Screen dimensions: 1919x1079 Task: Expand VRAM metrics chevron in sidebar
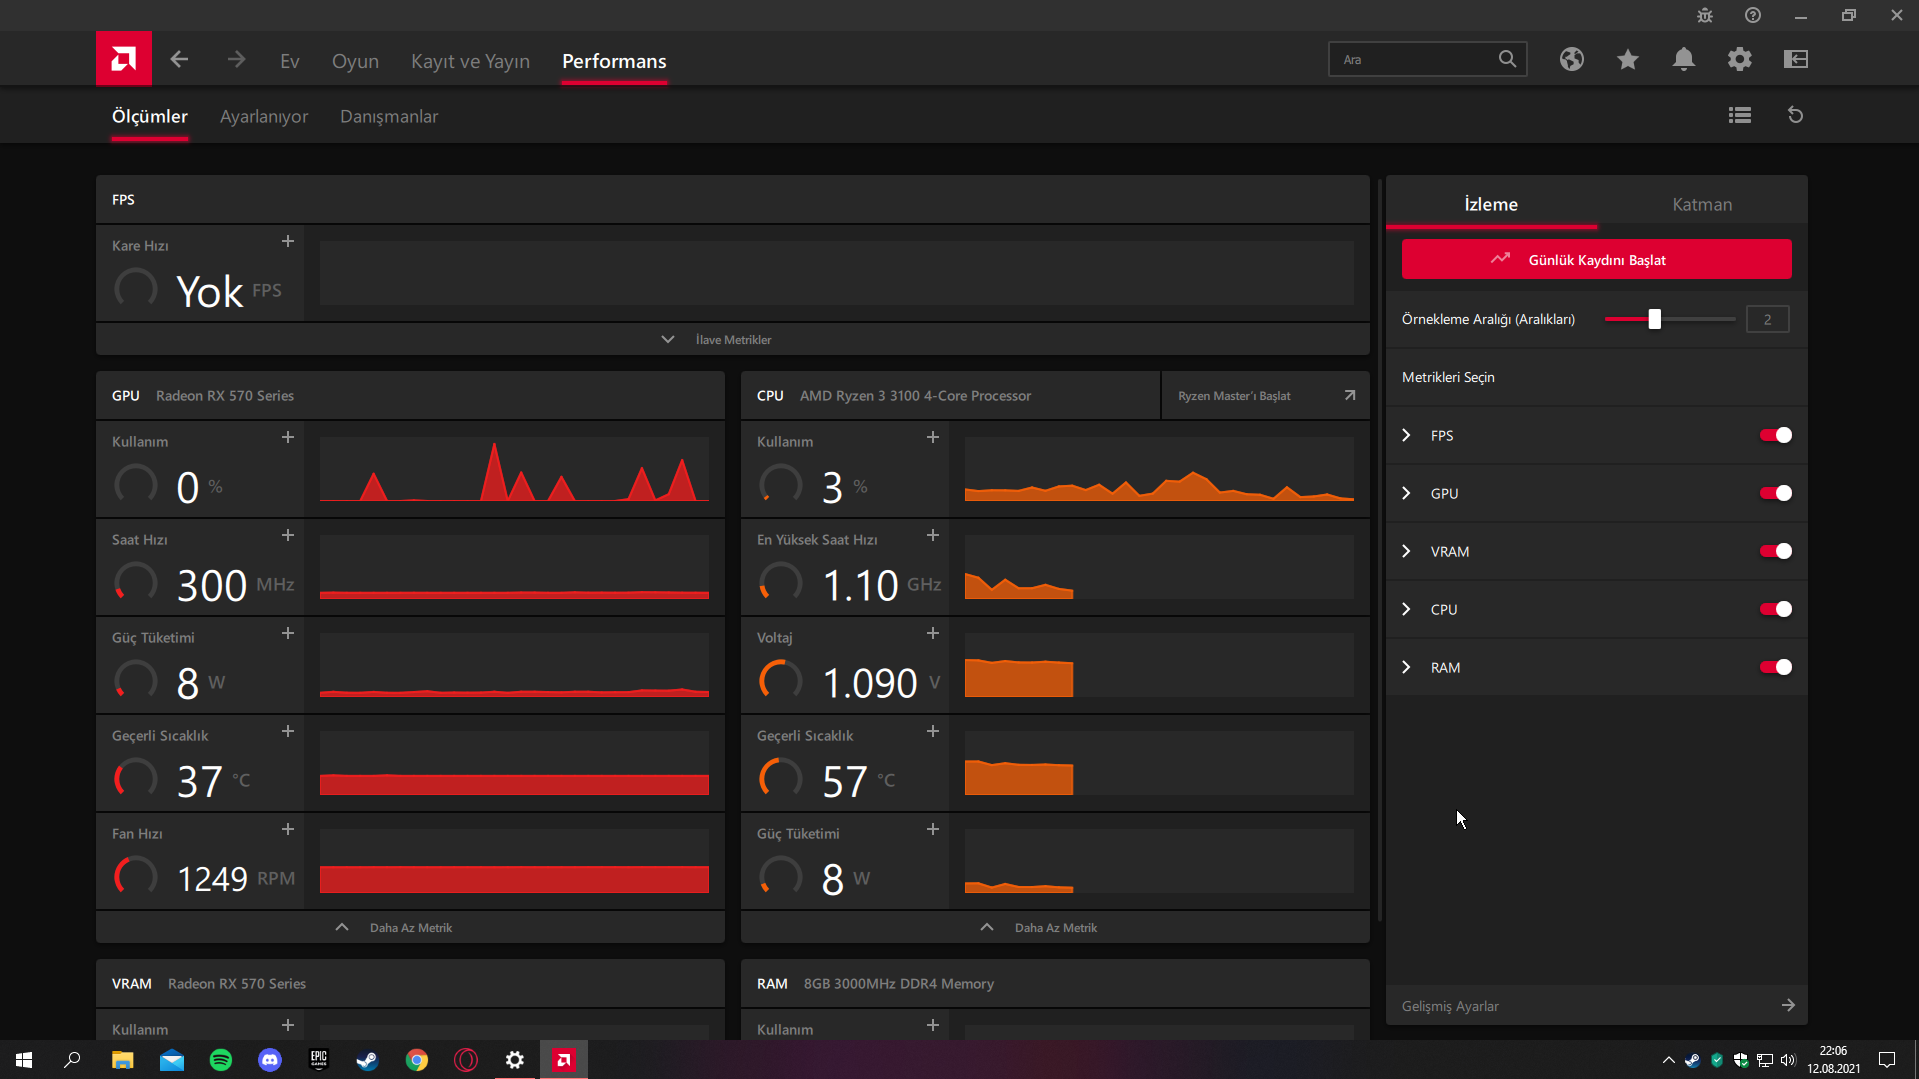1407,551
